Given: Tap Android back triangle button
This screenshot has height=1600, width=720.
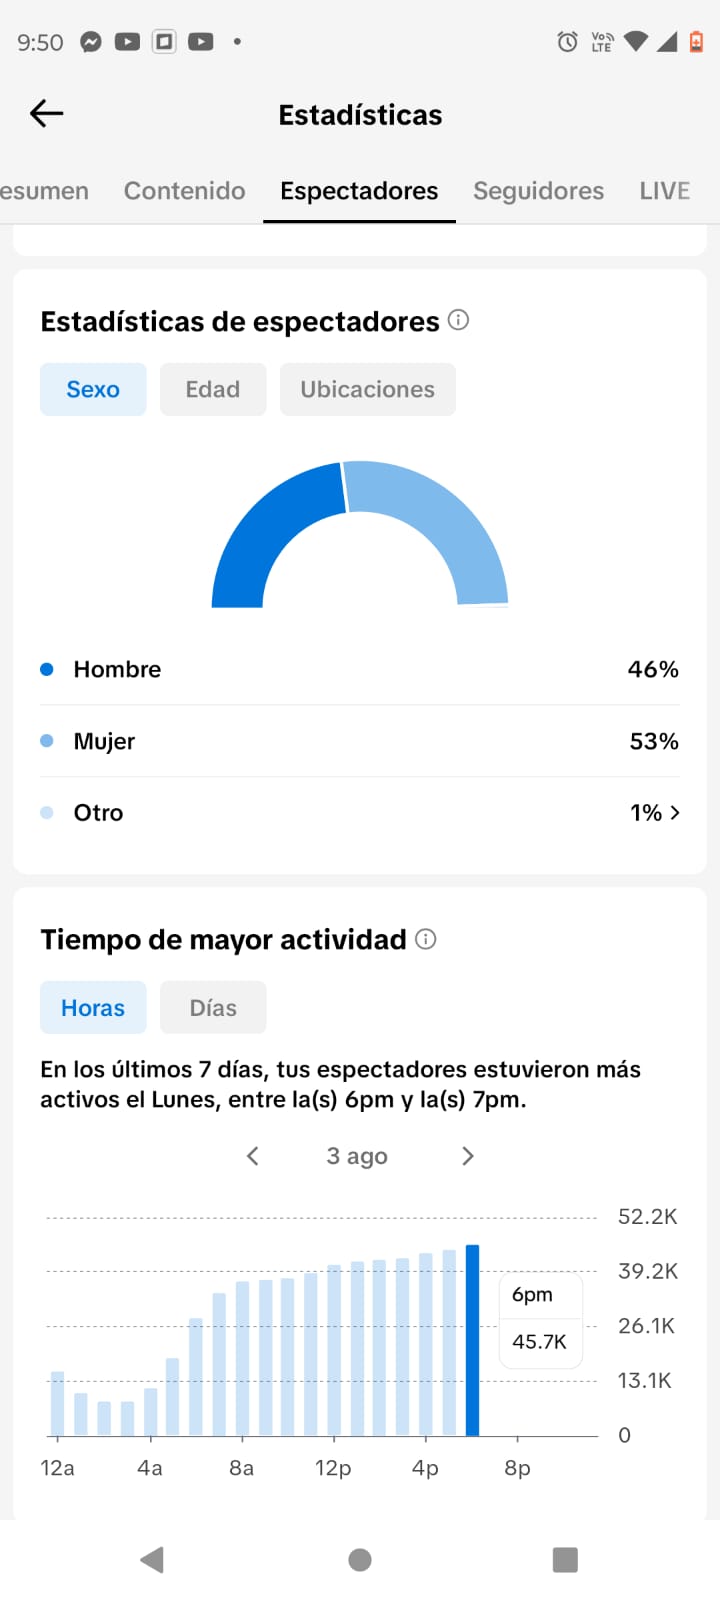Looking at the screenshot, I should [x=152, y=1560].
